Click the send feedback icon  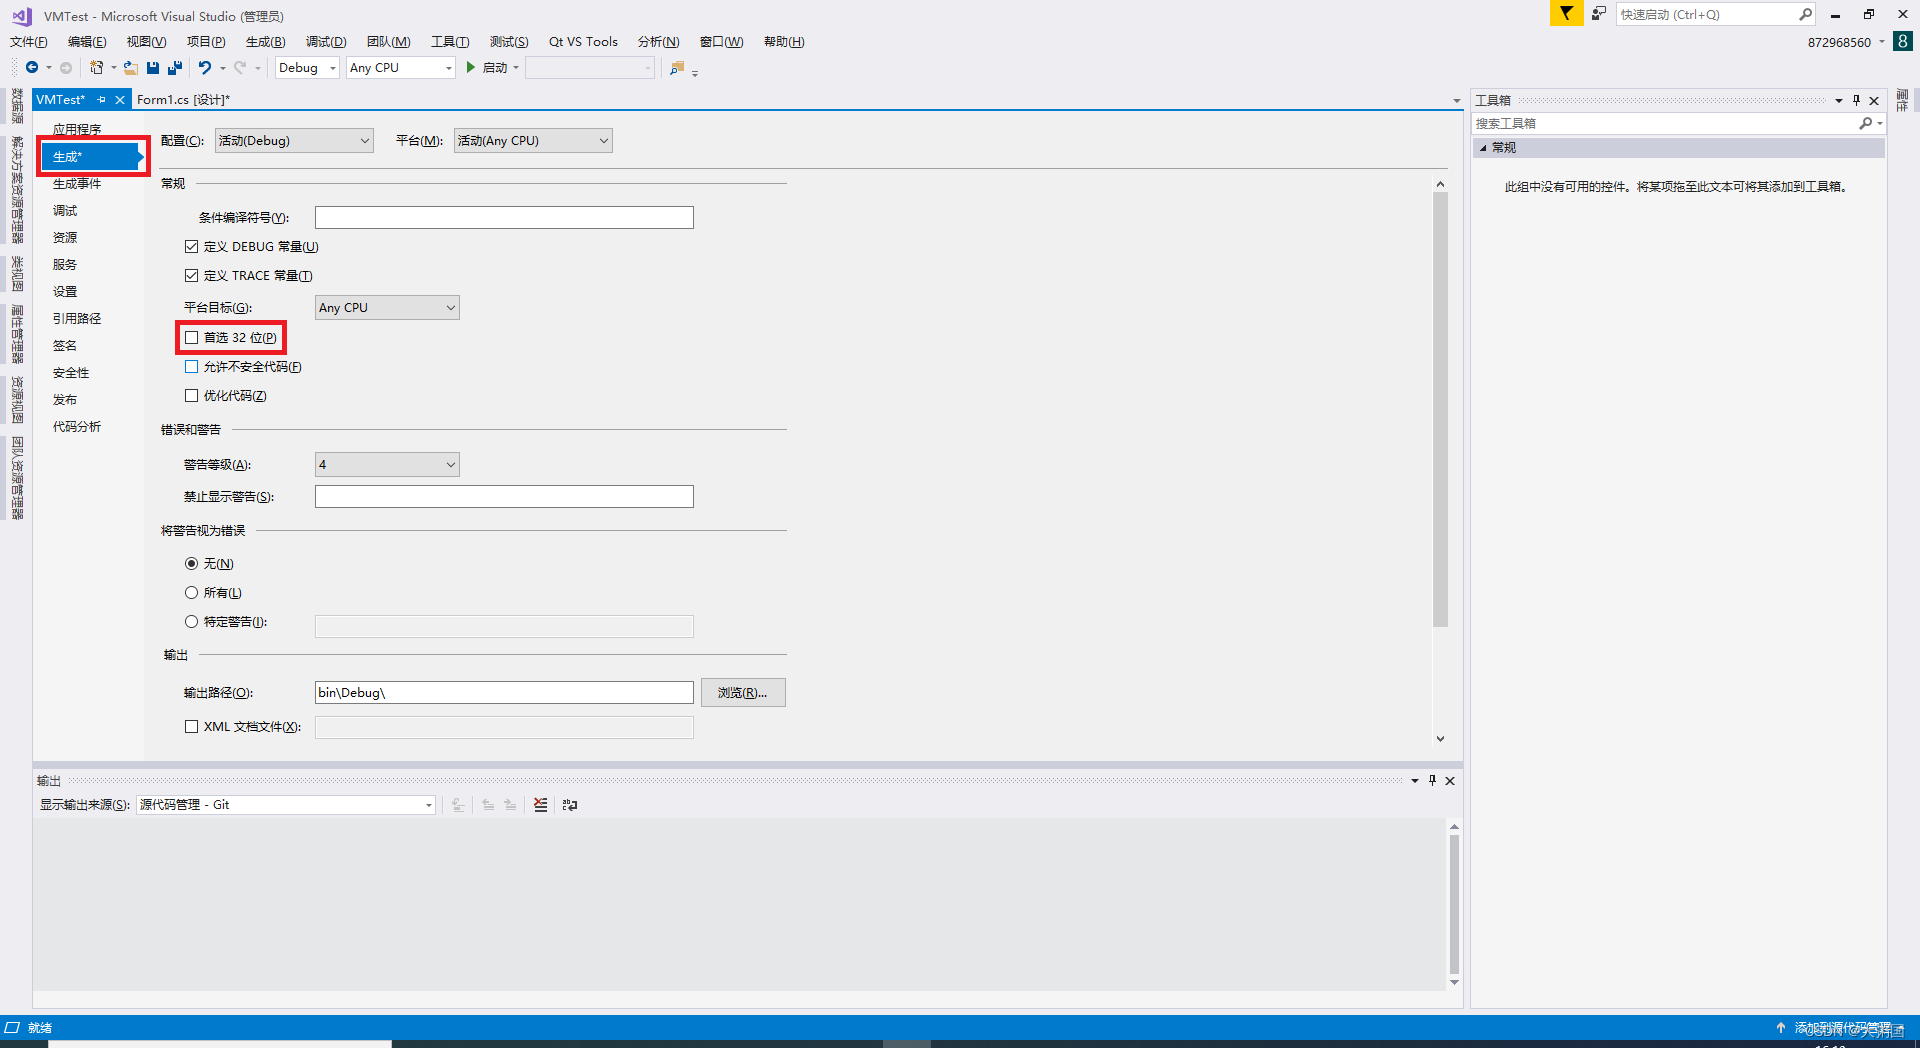pos(1599,13)
